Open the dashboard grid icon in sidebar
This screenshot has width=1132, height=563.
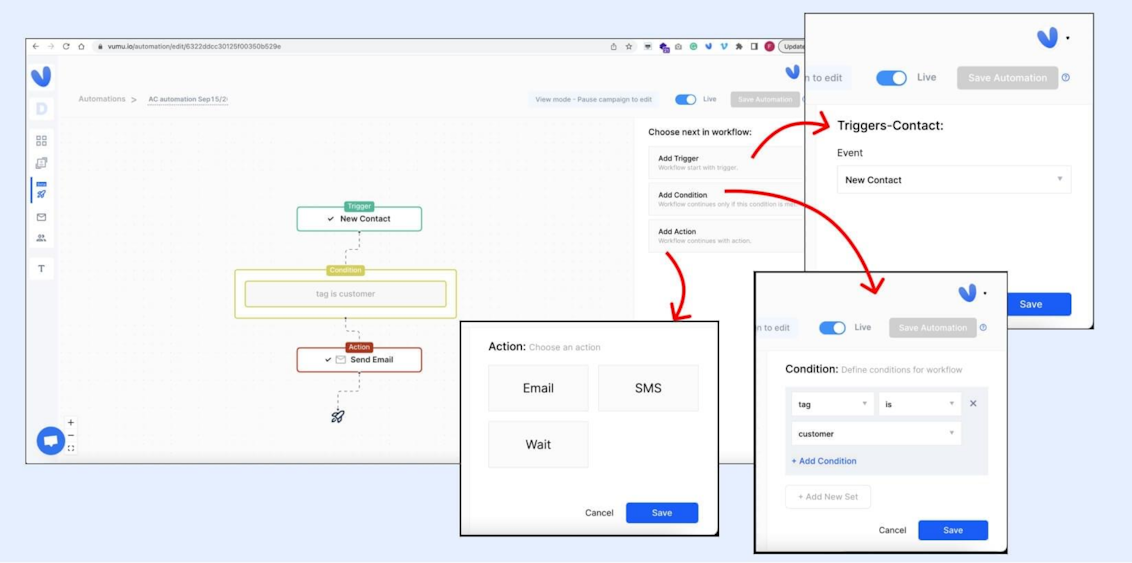tap(41, 141)
